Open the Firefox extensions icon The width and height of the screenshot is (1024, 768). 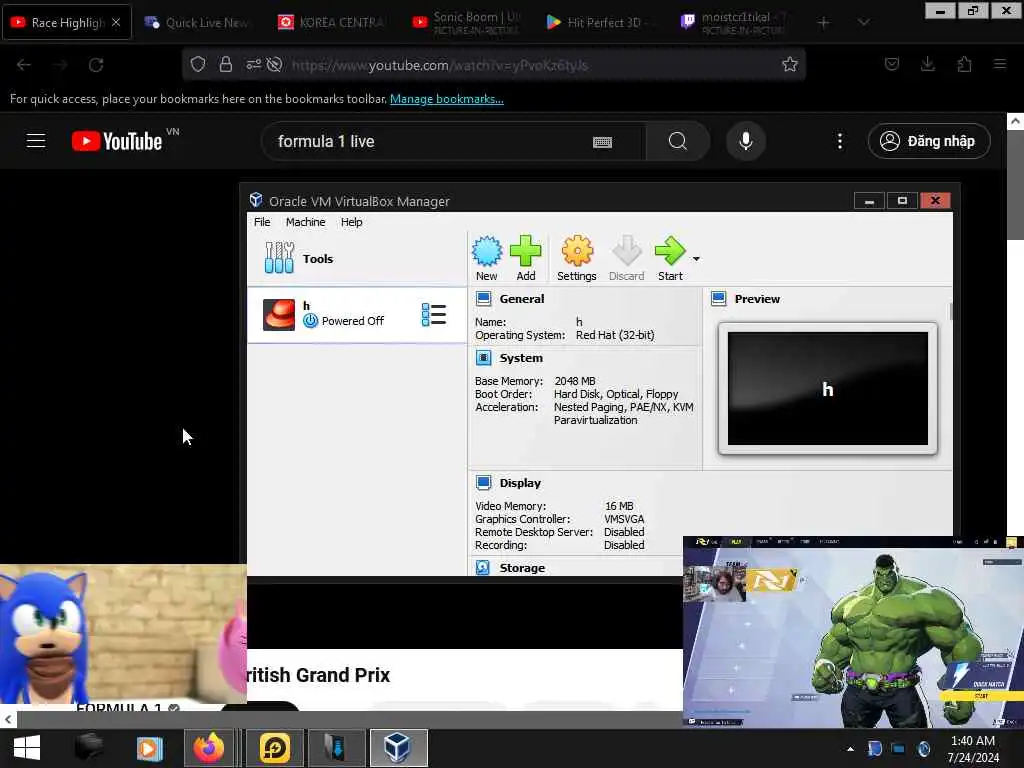pos(964,64)
